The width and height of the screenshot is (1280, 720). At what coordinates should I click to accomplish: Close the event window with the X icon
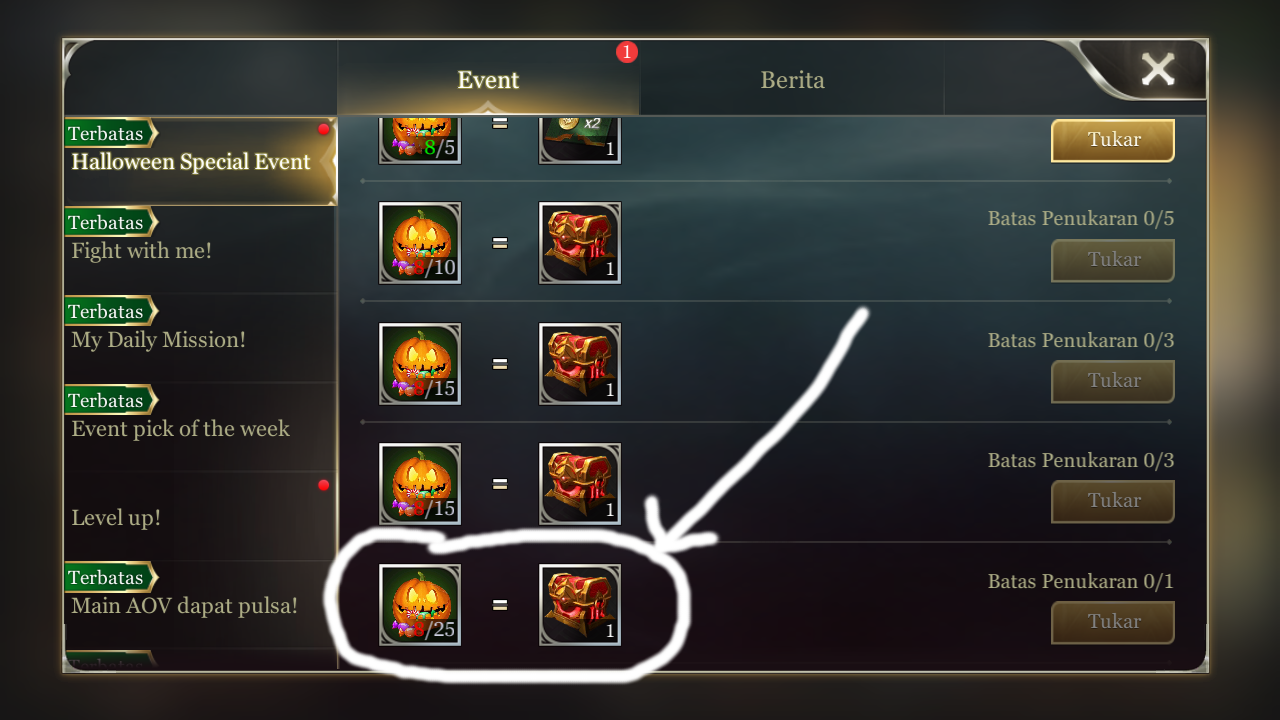[x=1158, y=69]
